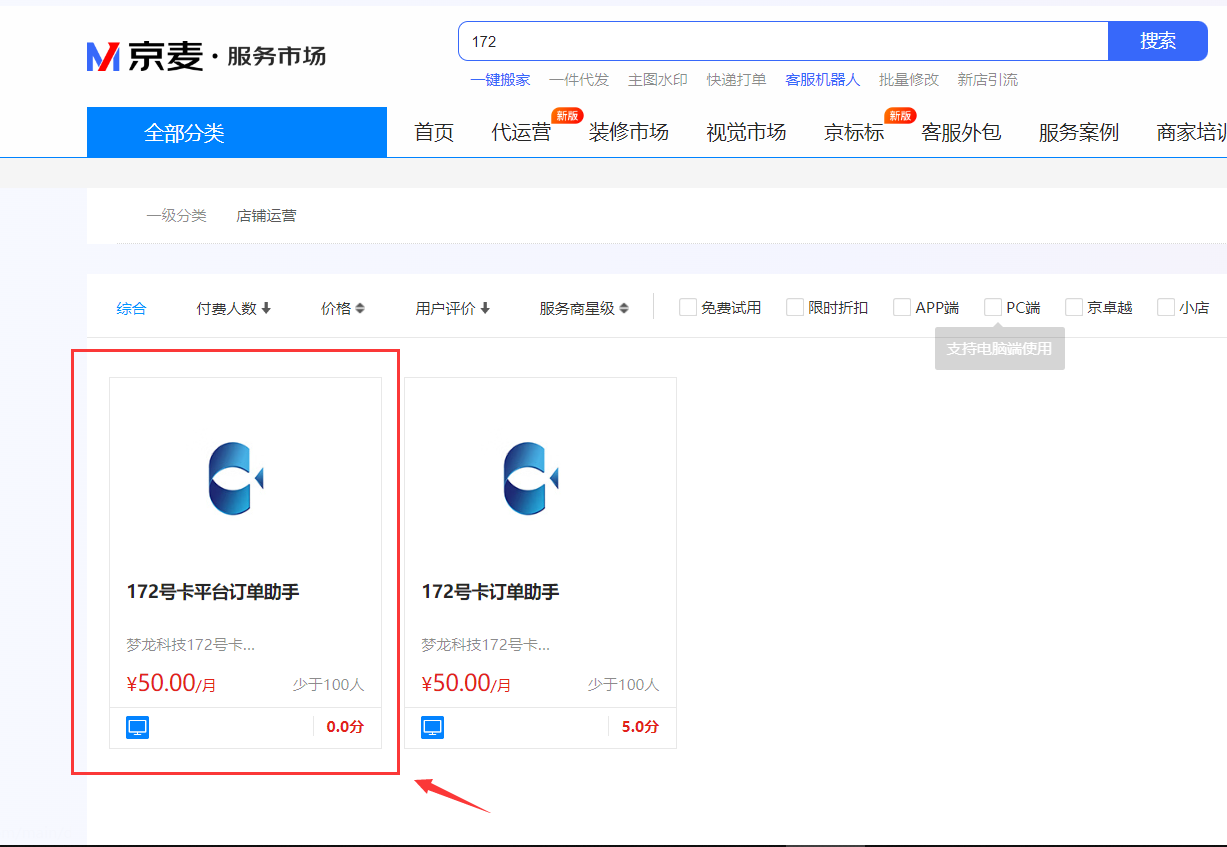Viewport: 1227px width, 847px height.
Task: Switch to the 装修市场 tab
Action: (x=630, y=131)
